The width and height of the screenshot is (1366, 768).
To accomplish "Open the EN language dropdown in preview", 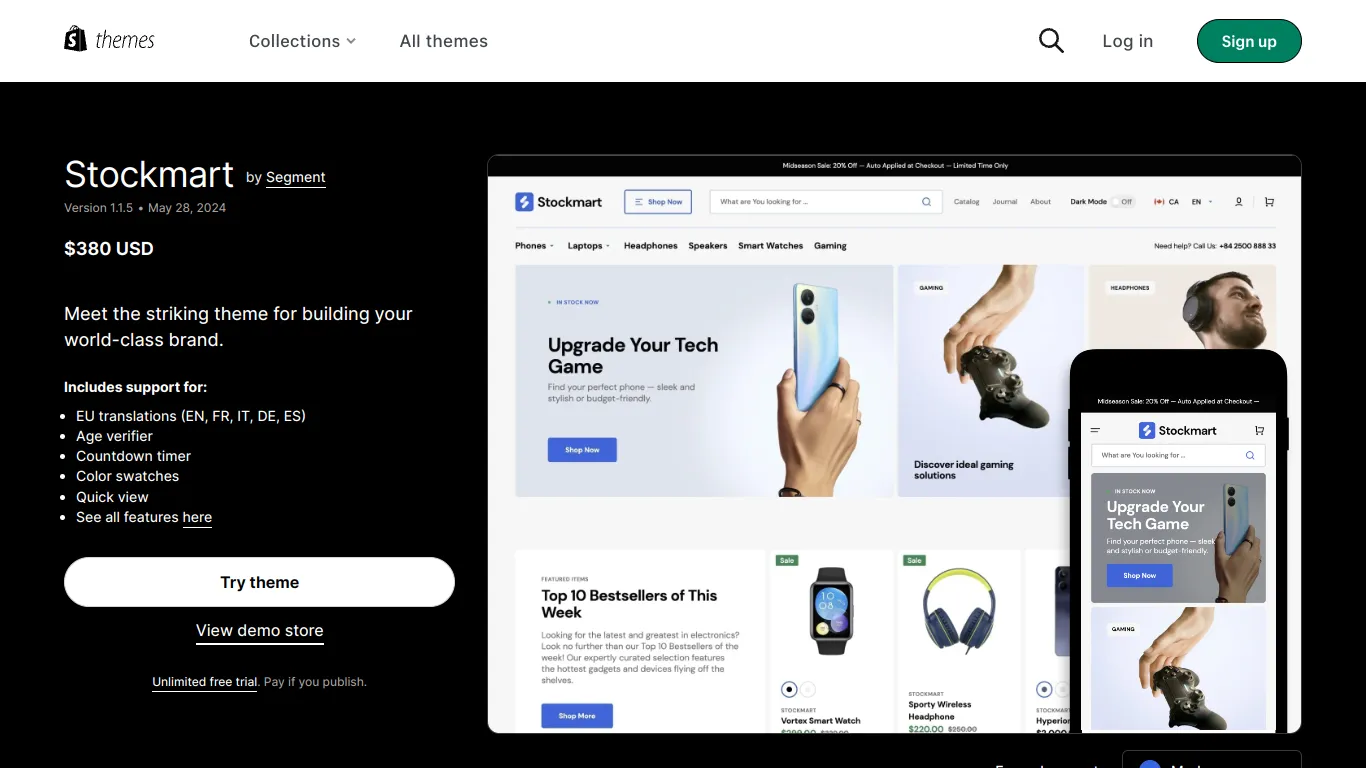I will click(1201, 202).
